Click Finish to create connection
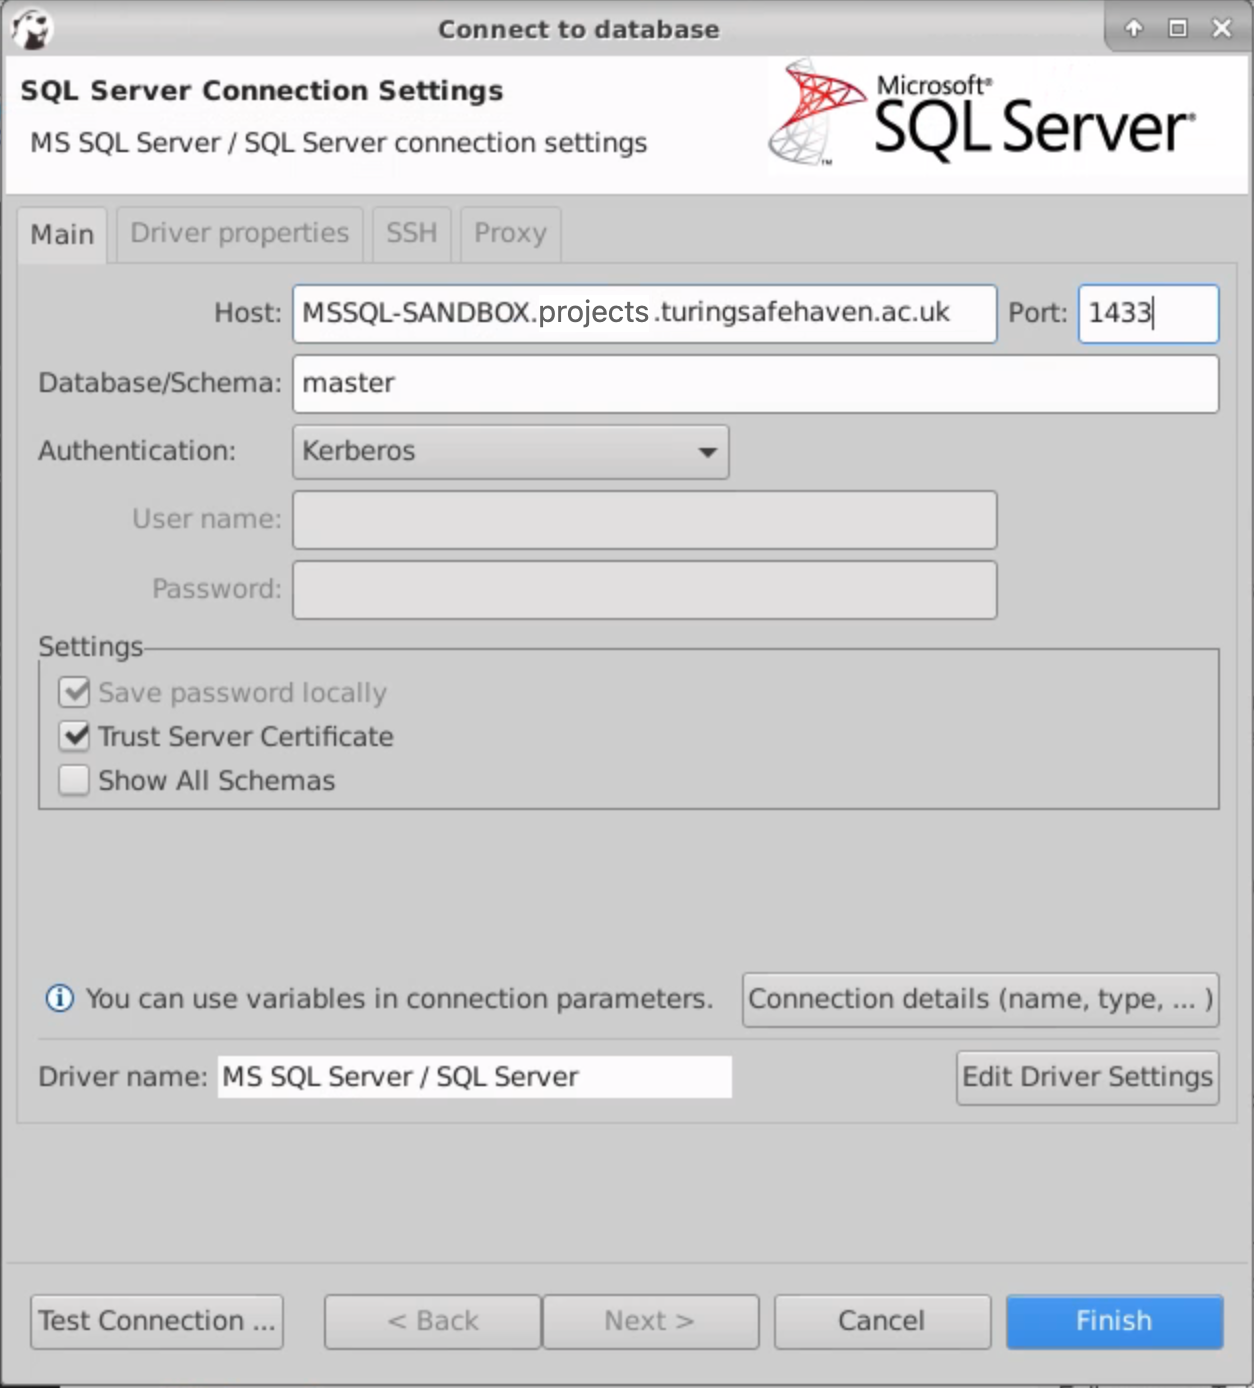 1114,1321
